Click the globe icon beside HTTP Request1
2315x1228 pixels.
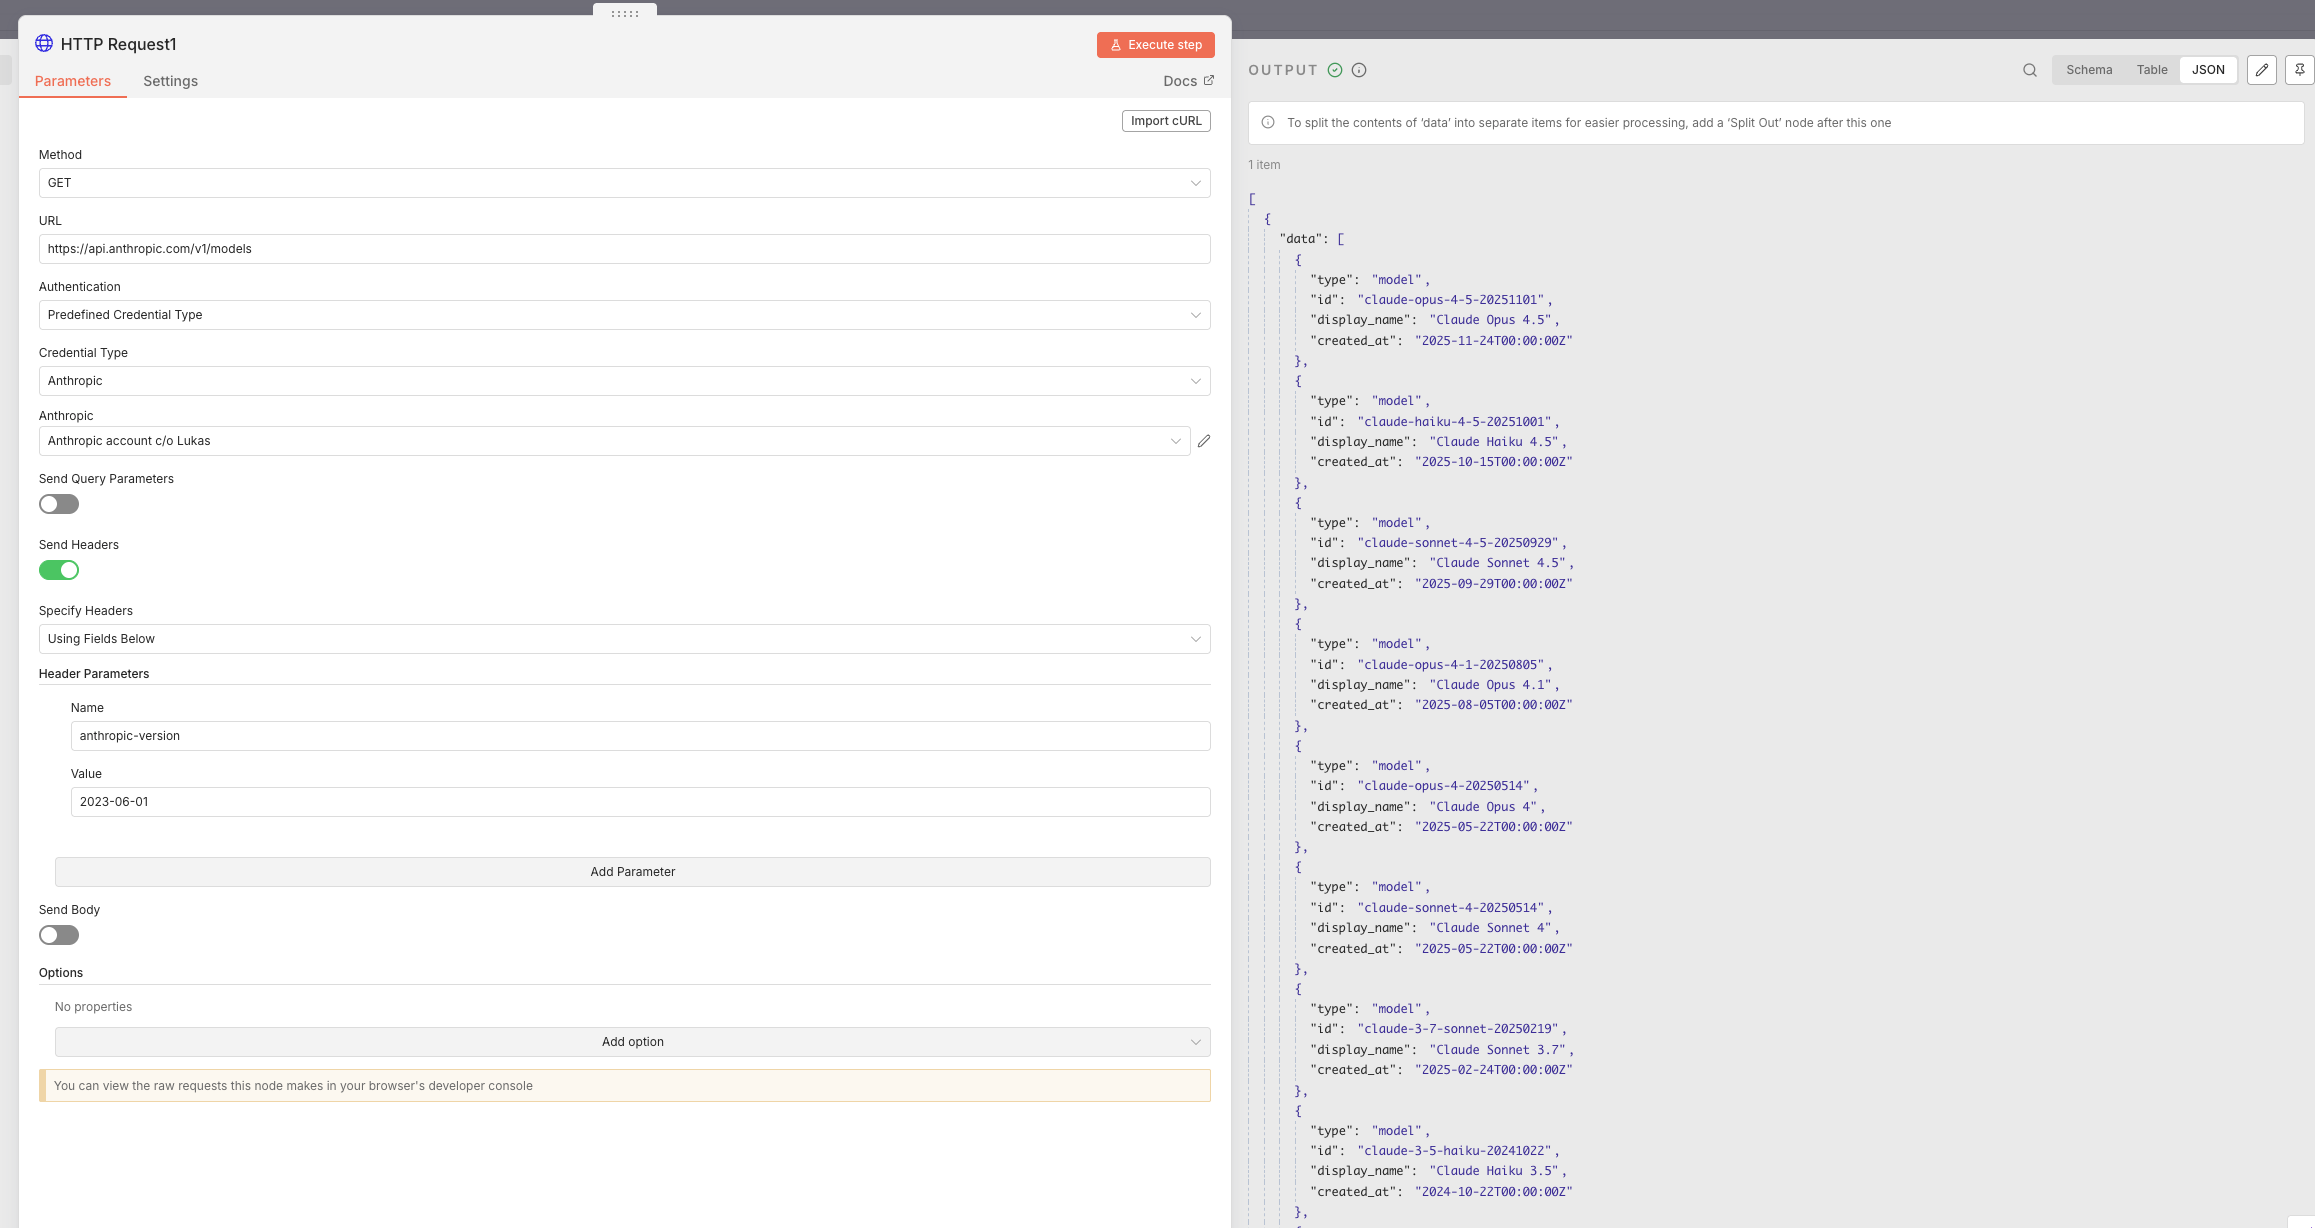(x=44, y=43)
